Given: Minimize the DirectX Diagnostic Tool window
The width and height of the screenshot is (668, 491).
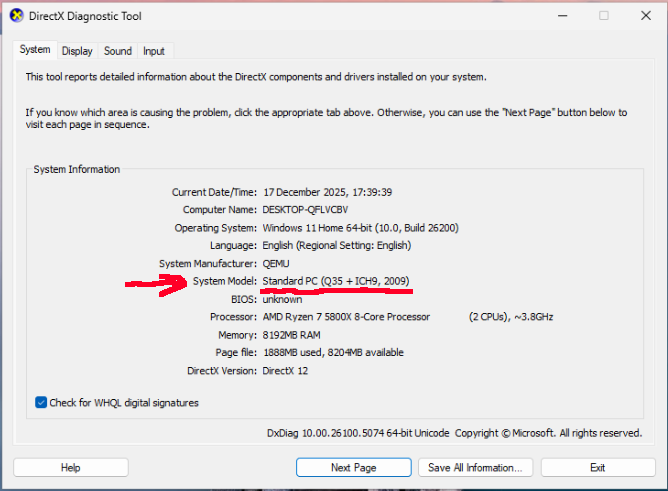Looking at the screenshot, I should point(563,16).
